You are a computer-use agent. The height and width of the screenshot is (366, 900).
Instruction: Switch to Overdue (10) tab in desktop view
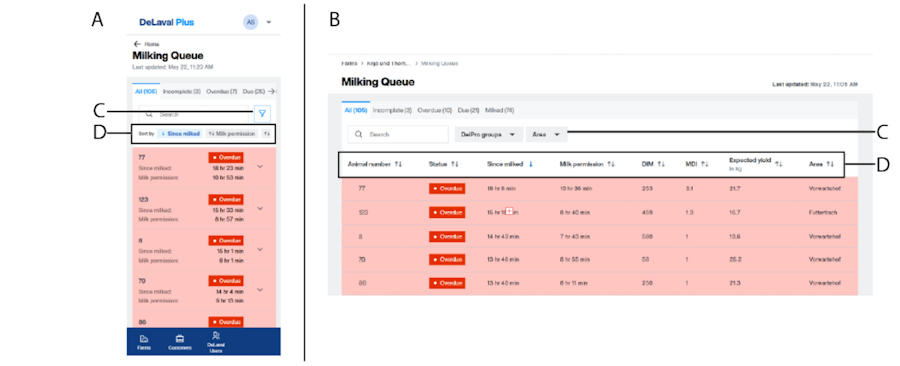tap(435, 110)
